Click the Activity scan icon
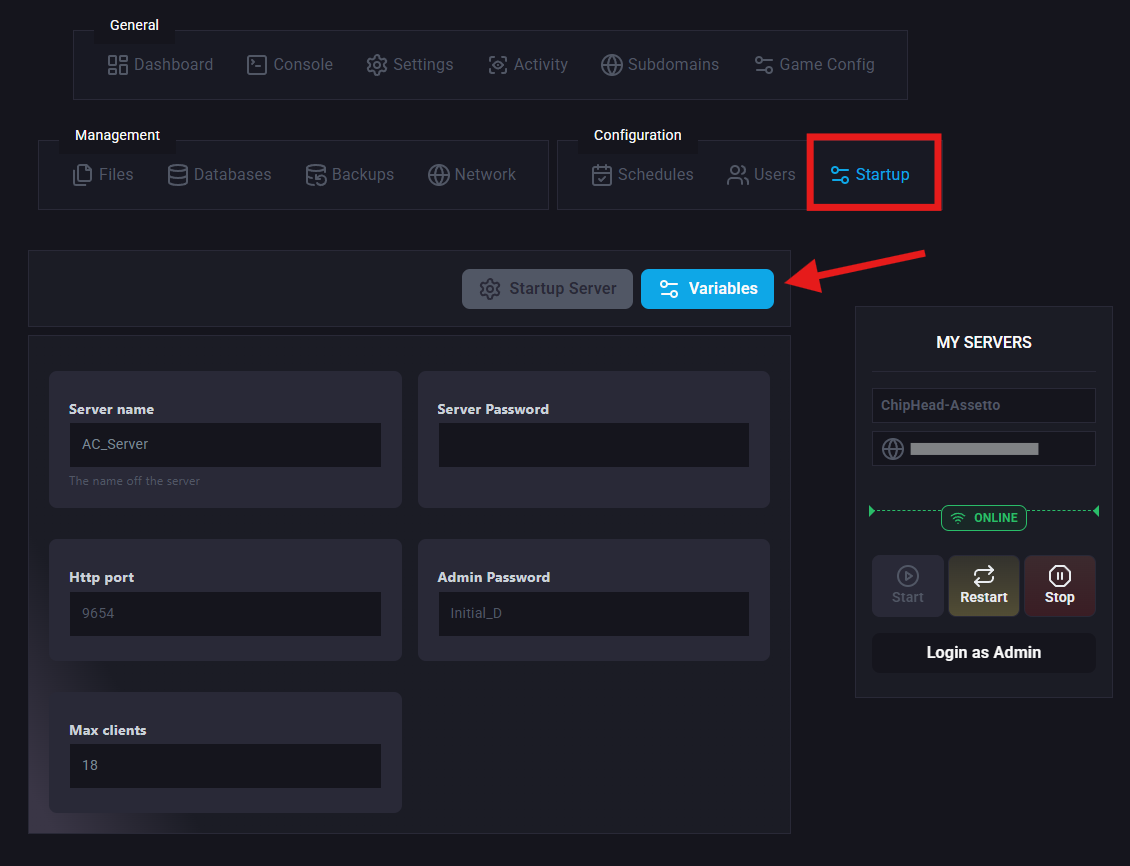This screenshot has height=866, width=1130. coord(497,65)
